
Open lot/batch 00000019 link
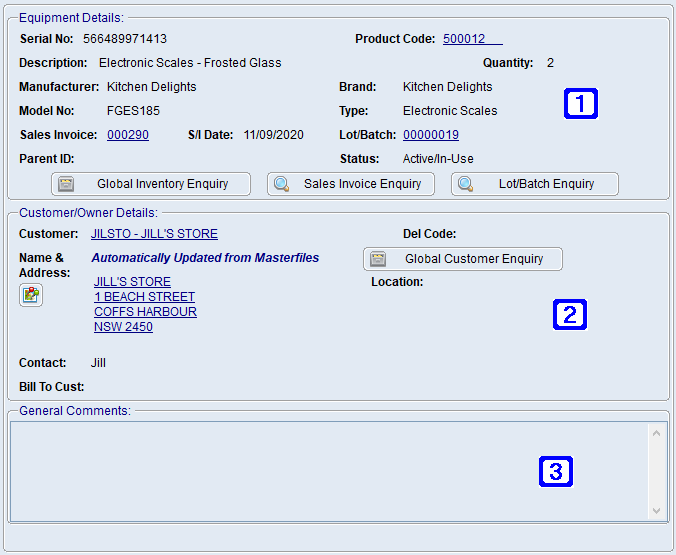431,135
